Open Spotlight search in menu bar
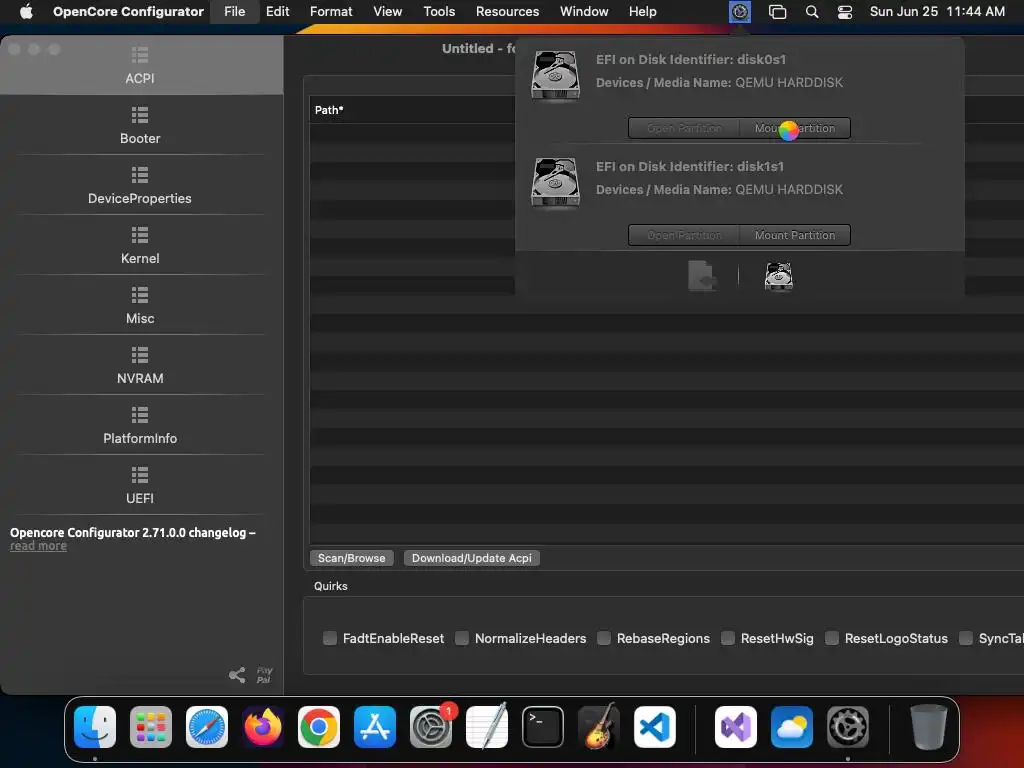This screenshot has height=768, width=1024. 812,12
